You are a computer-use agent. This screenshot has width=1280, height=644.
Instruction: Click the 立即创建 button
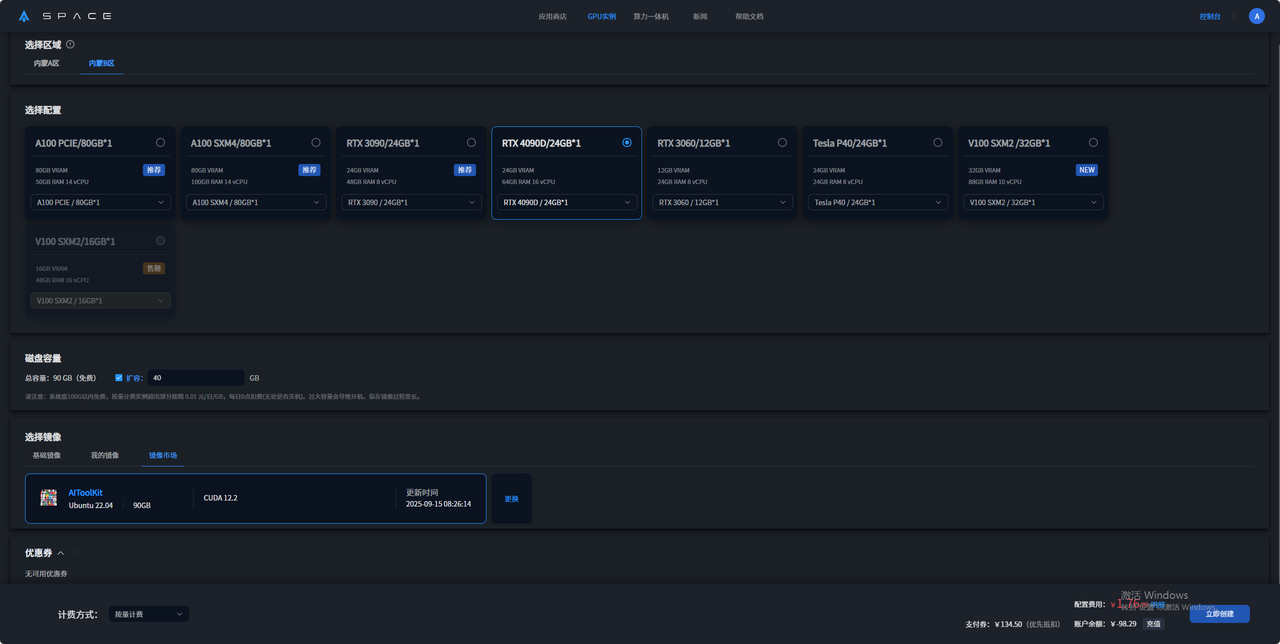click(x=1219, y=614)
